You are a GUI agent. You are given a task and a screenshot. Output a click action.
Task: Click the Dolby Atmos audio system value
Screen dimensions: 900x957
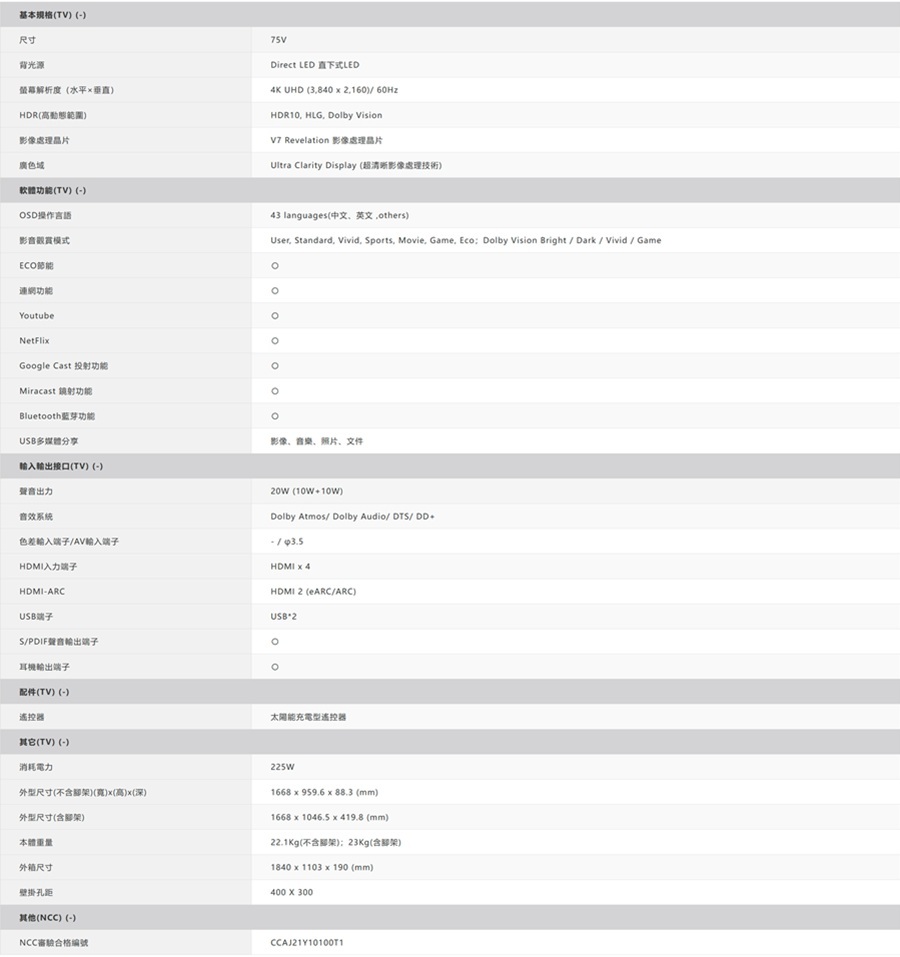point(352,517)
